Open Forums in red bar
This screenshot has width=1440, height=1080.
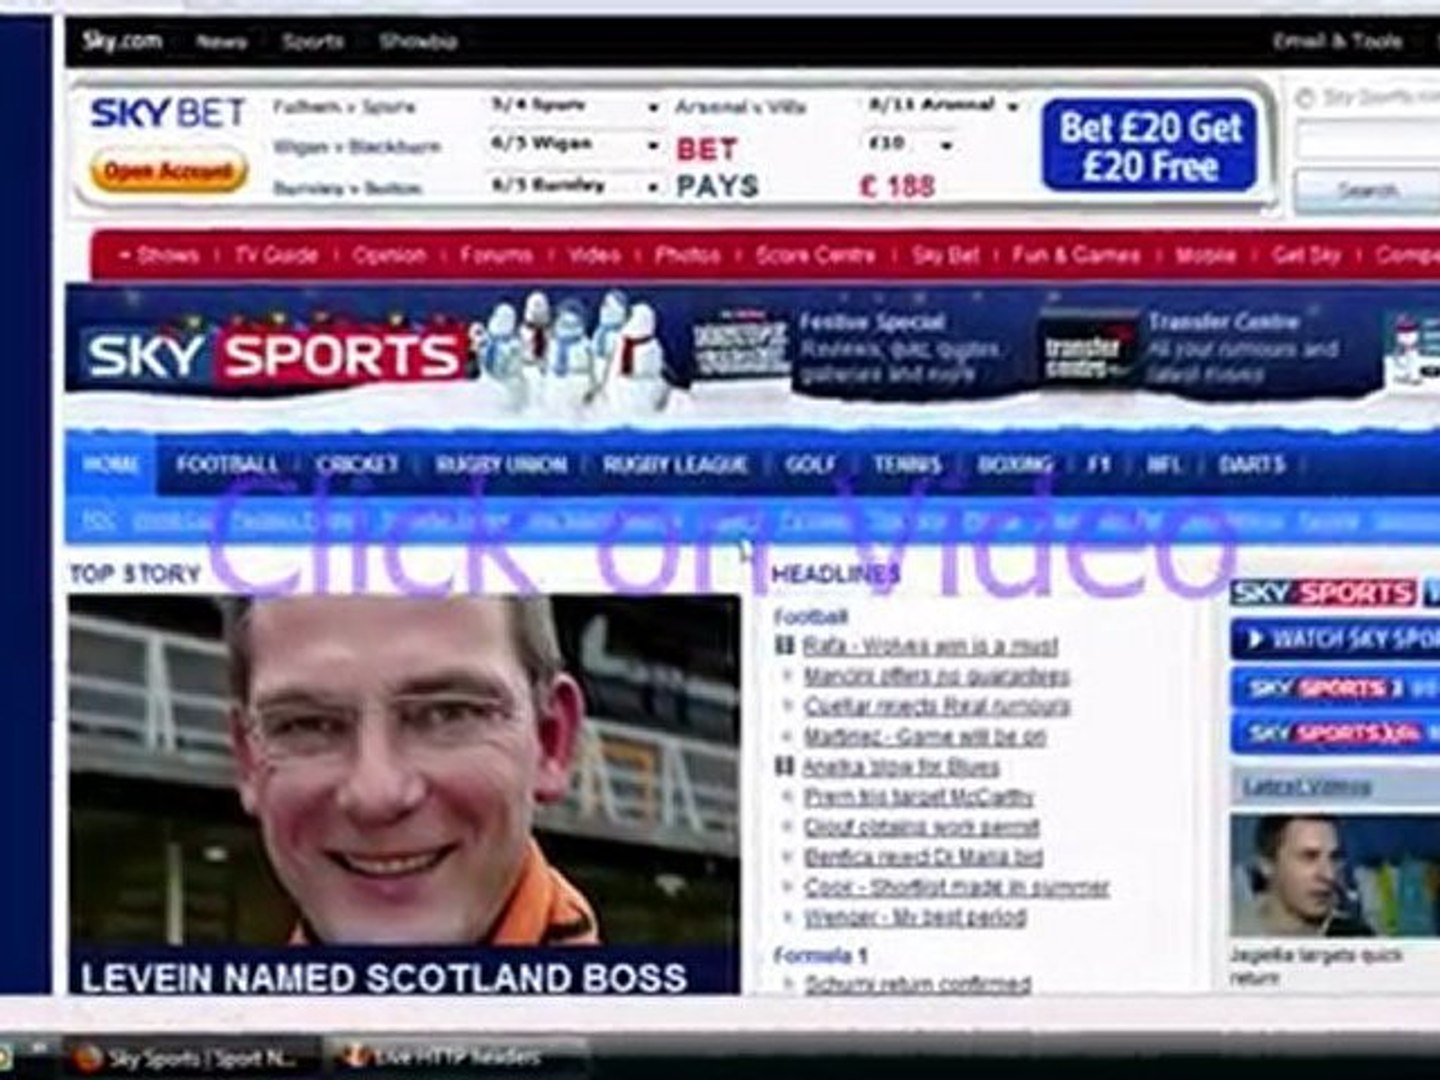[496, 255]
